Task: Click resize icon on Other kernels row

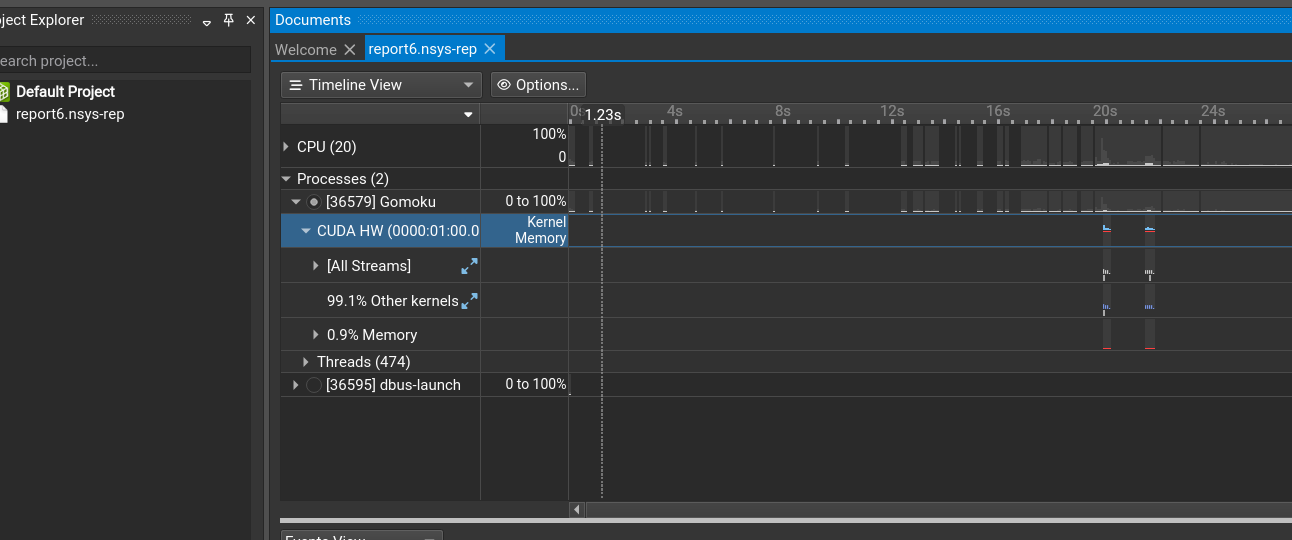Action: point(468,300)
